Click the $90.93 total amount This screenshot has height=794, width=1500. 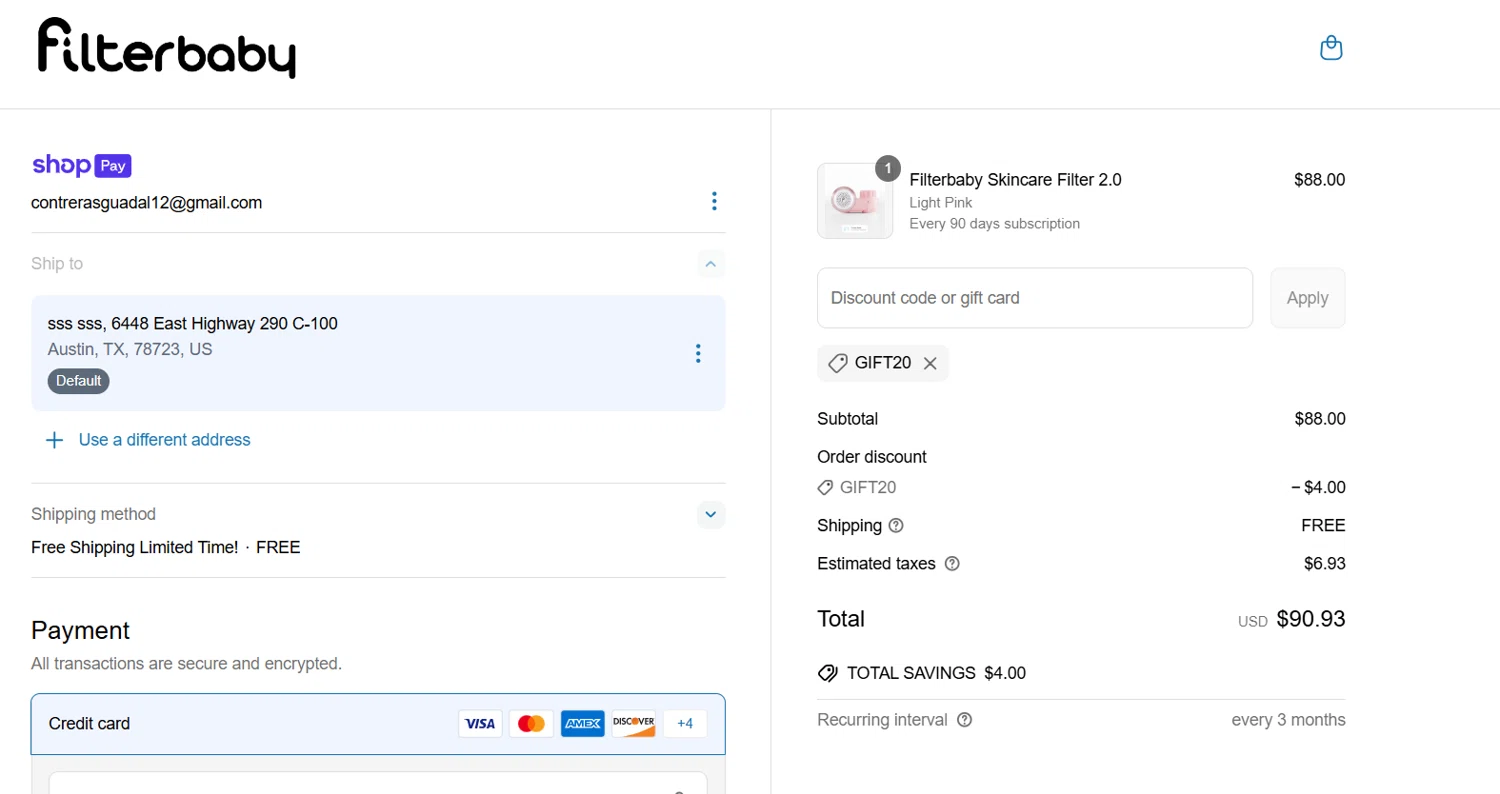pos(1311,619)
